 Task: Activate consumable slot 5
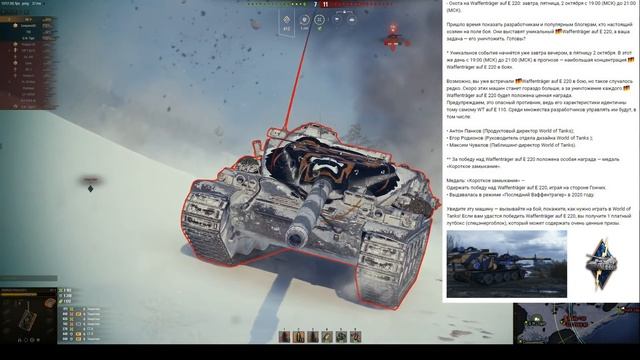[x=341, y=337]
